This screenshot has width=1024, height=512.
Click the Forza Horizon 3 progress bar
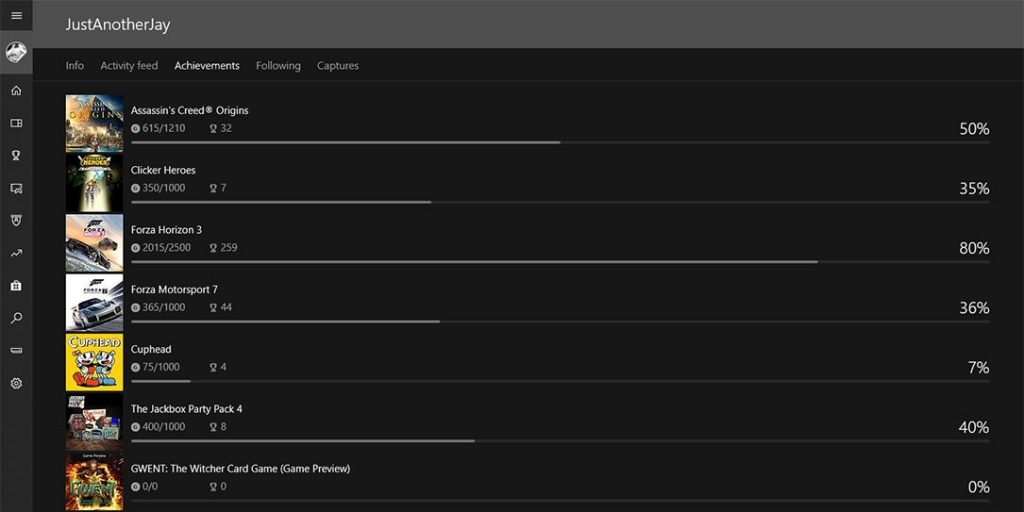coord(560,262)
